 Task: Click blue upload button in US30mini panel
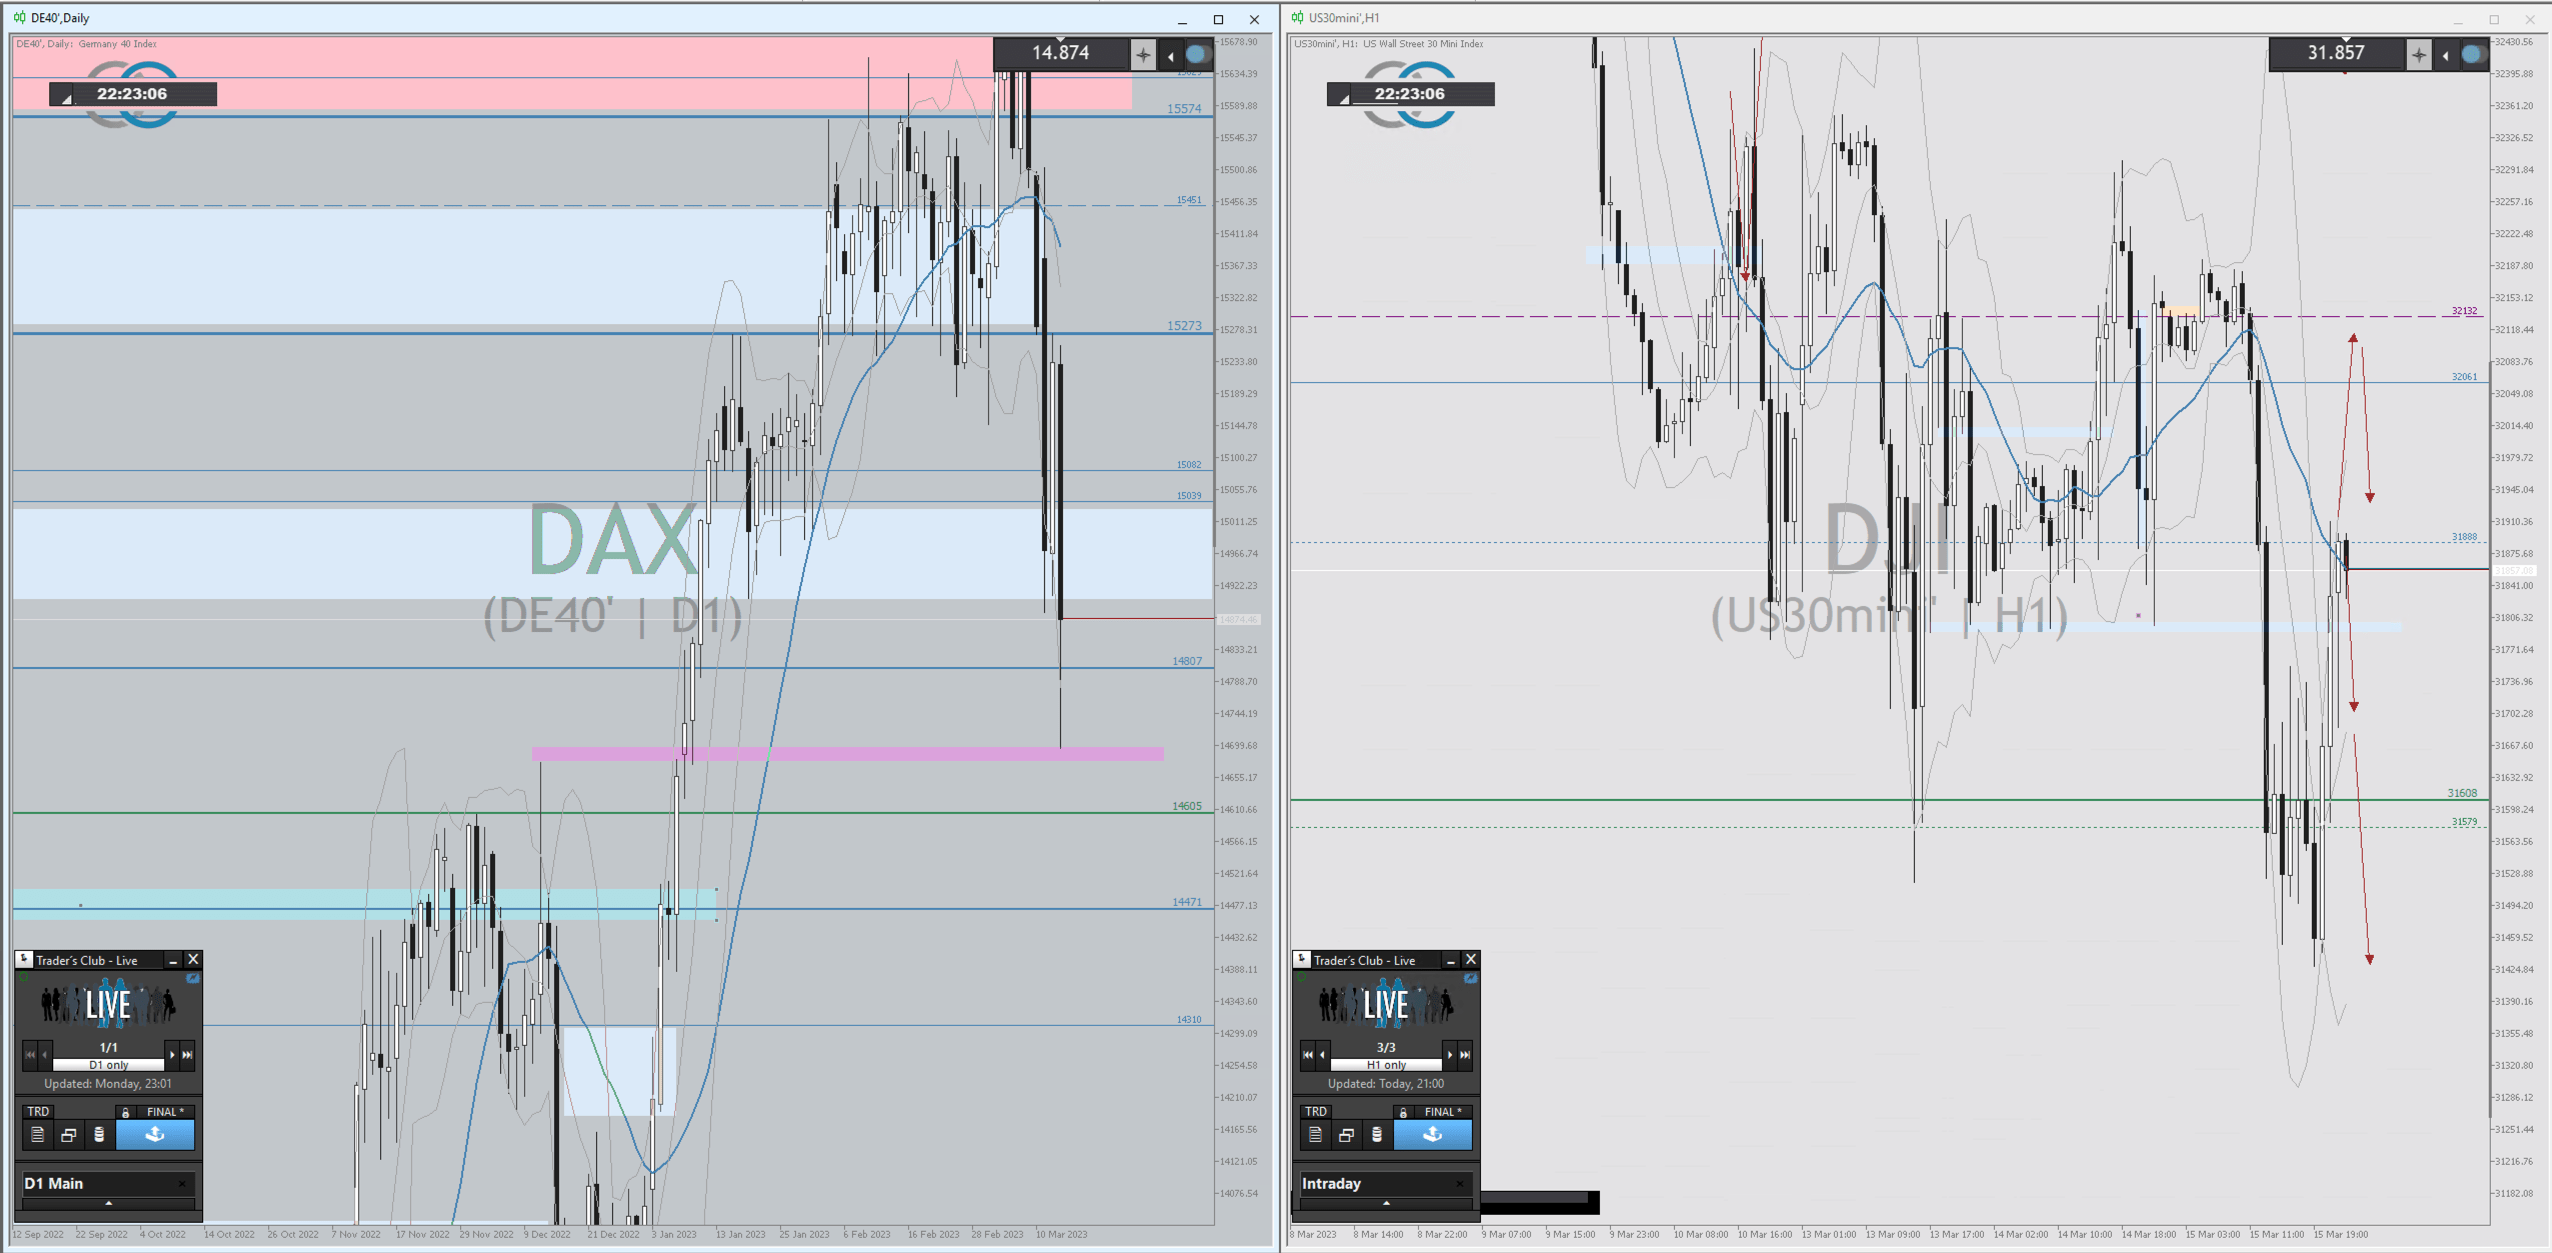(1433, 1135)
